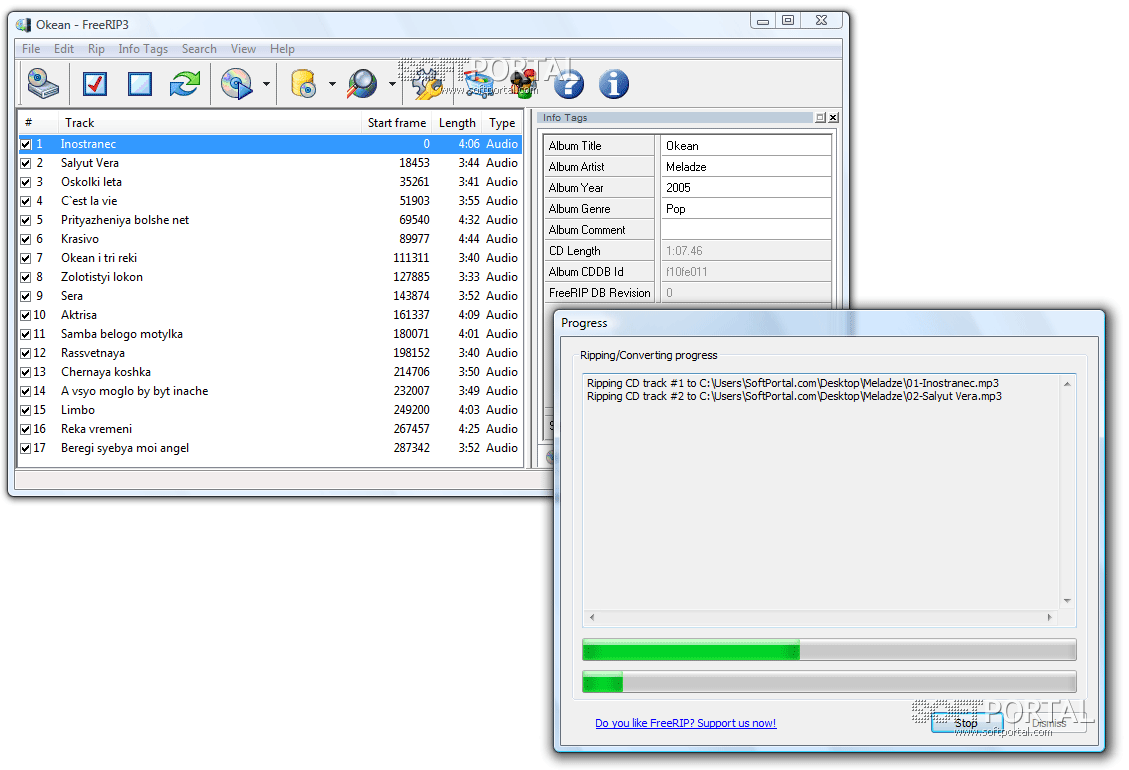Click the log scroll up arrow
Image resolution: width=1129 pixels, height=770 pixels.
[x=1067, y=384]
